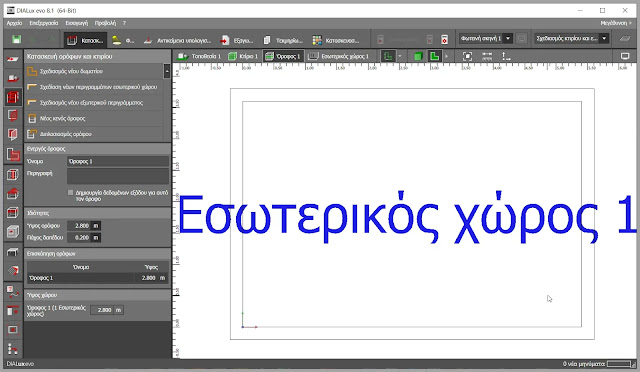Click the empty Περιγραφή text area
Viewport: 640px width, 372px height.
pos(118,176)
